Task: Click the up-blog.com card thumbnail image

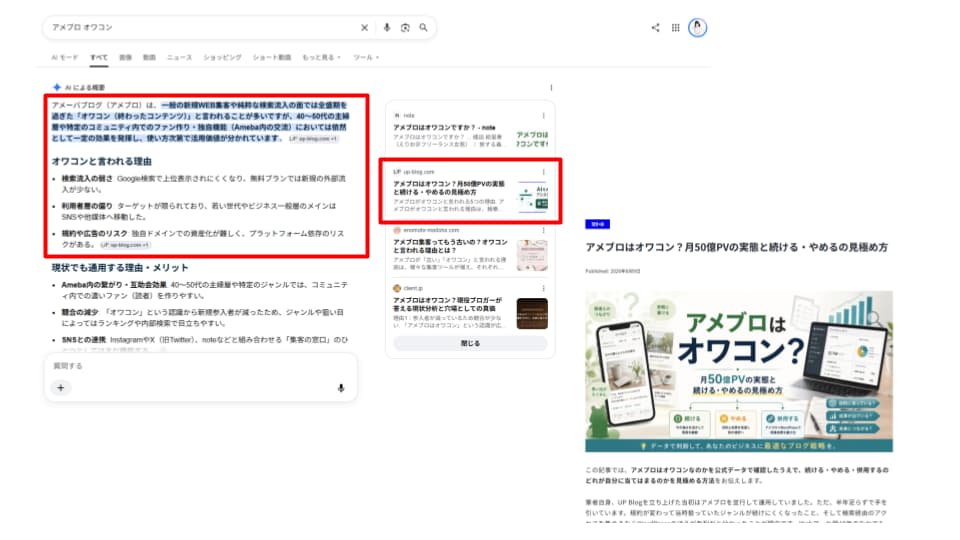Action: point(532,197)
